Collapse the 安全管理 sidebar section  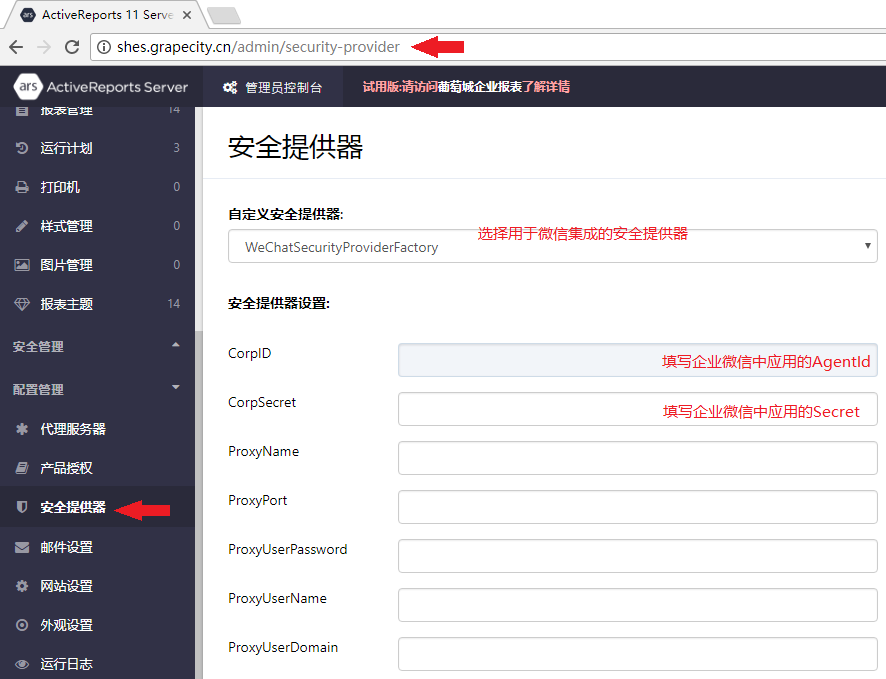pos(176,346)
